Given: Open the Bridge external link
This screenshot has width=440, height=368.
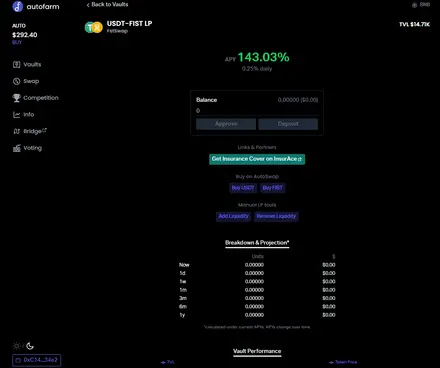Looking at the screenshot, I should 30,131.
